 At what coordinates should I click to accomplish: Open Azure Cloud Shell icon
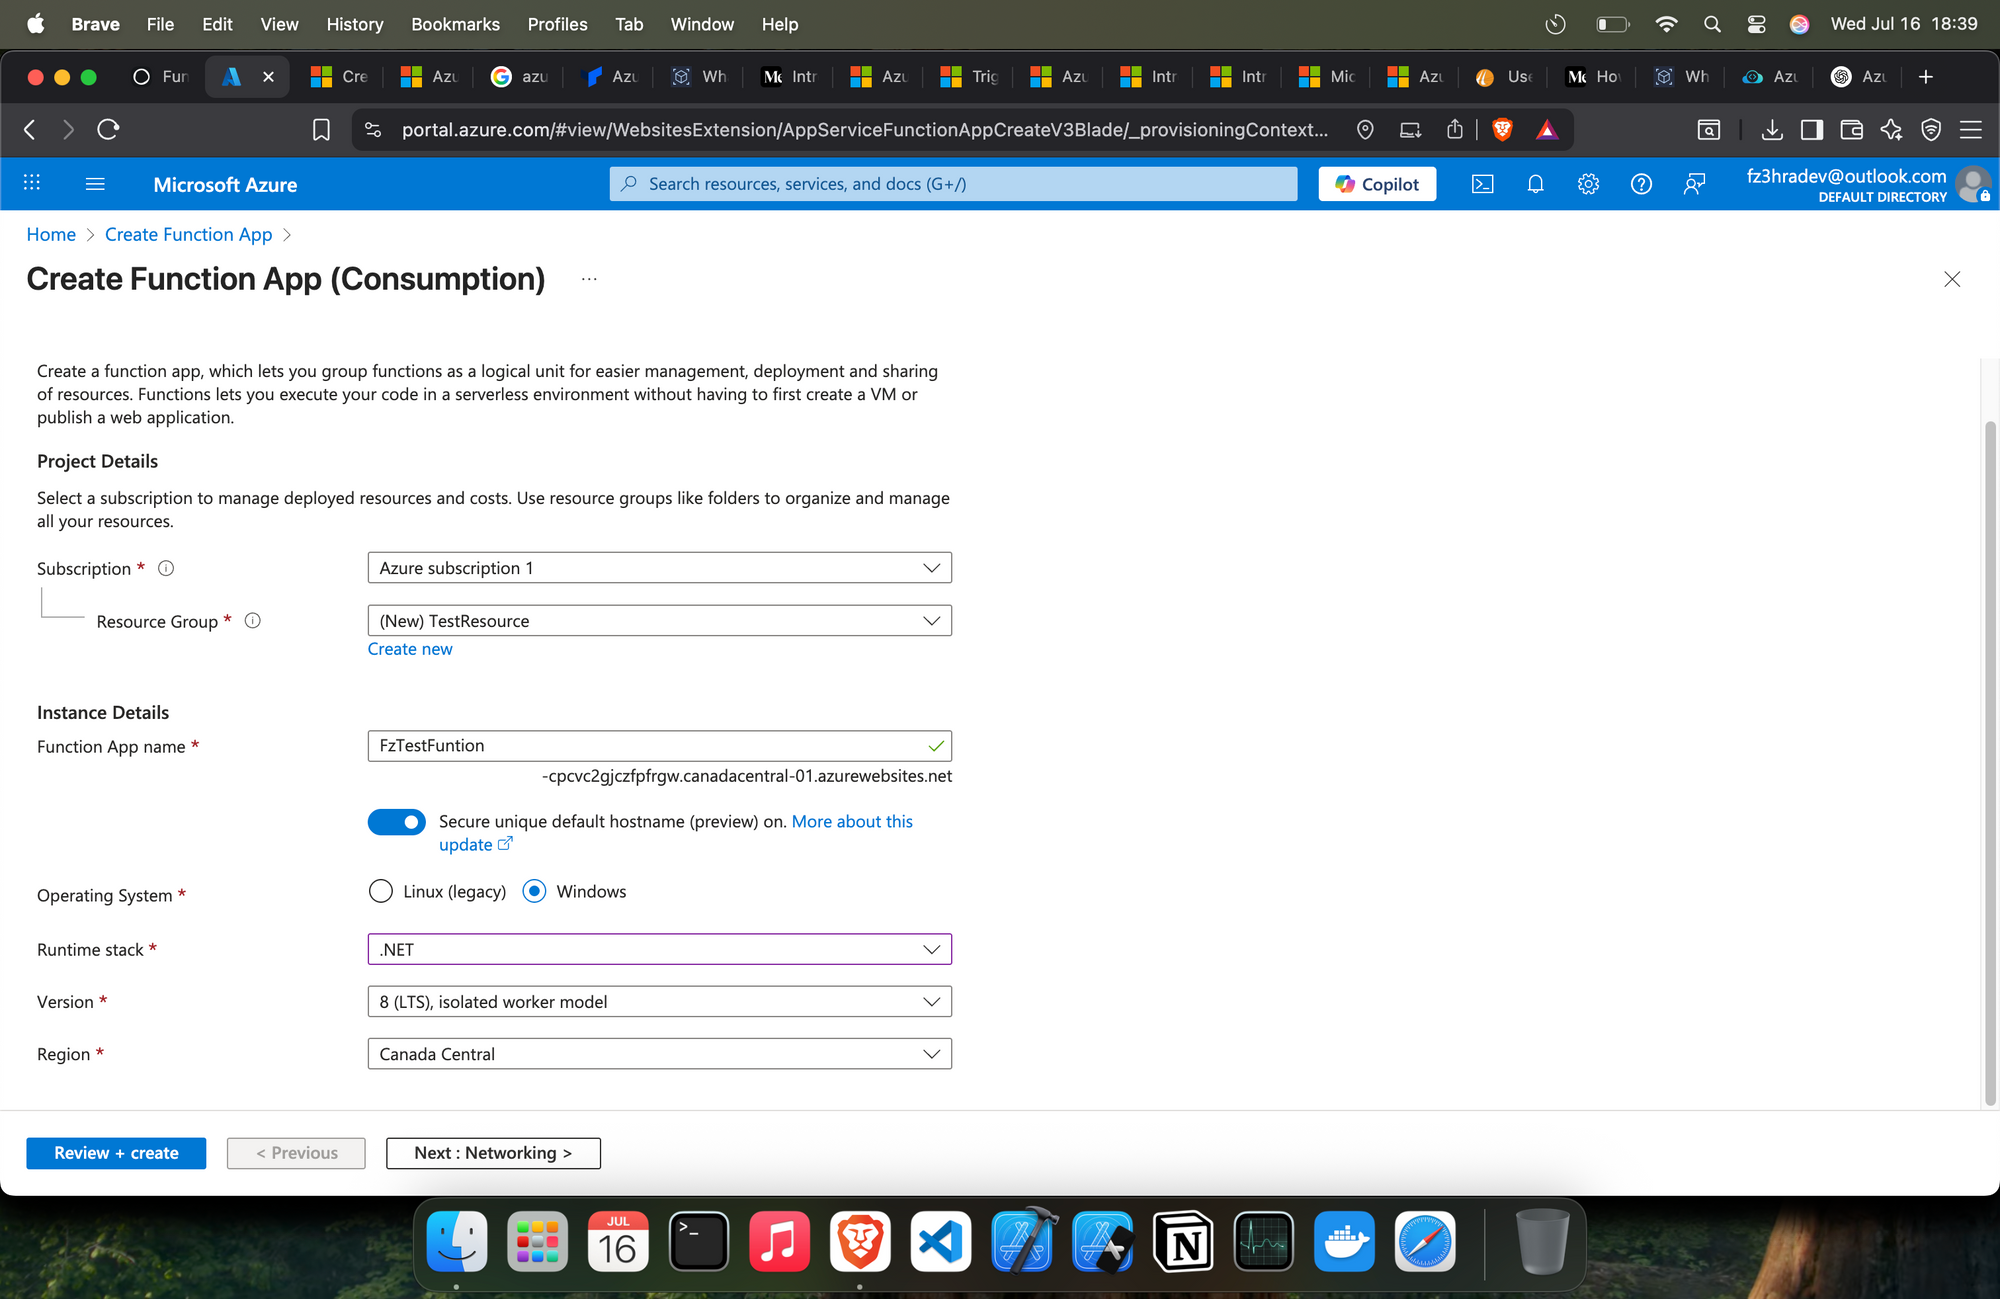[1482, 184]
